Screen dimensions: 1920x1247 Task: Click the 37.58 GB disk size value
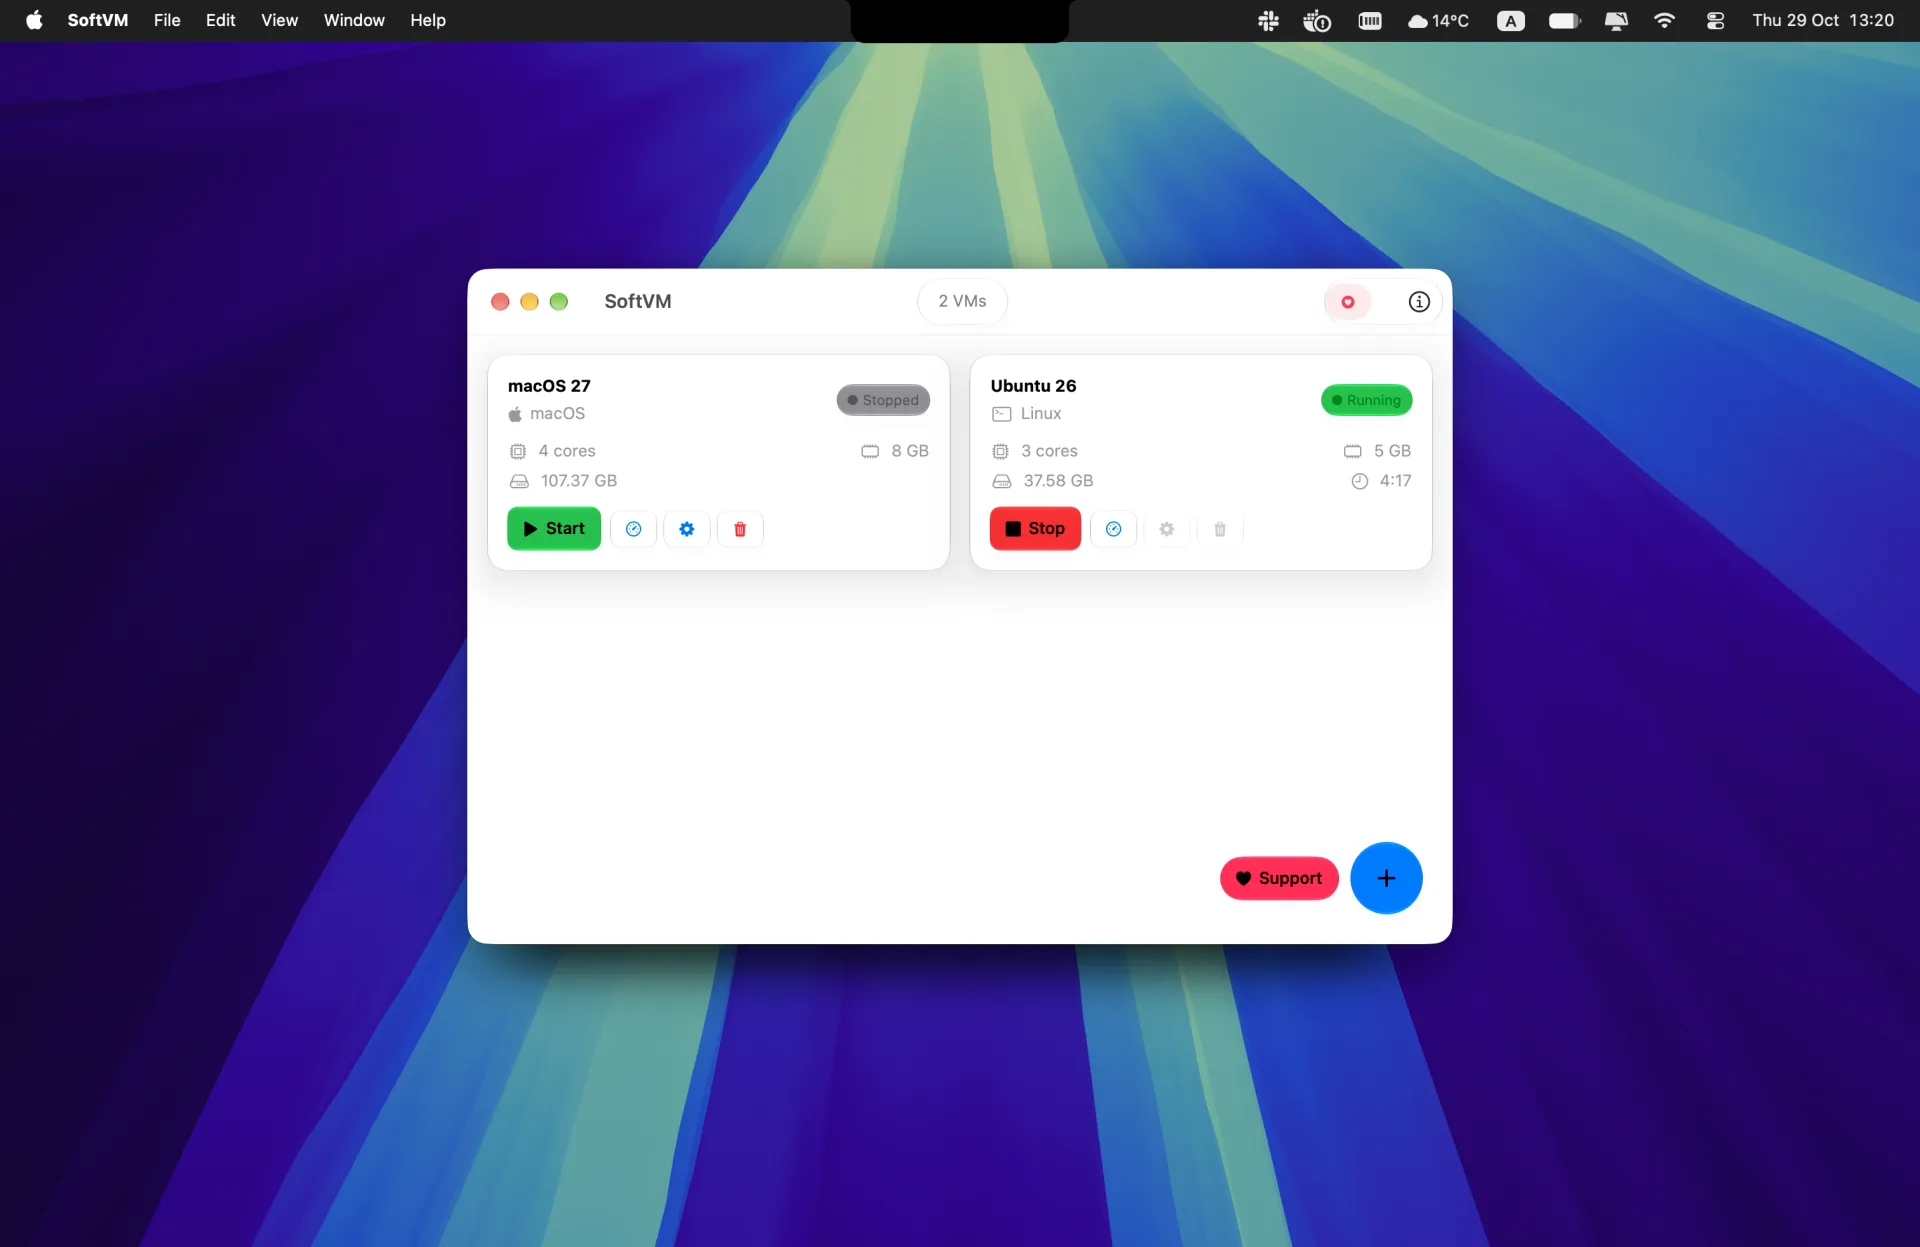pyautogui.click(x=1058, y=481)
